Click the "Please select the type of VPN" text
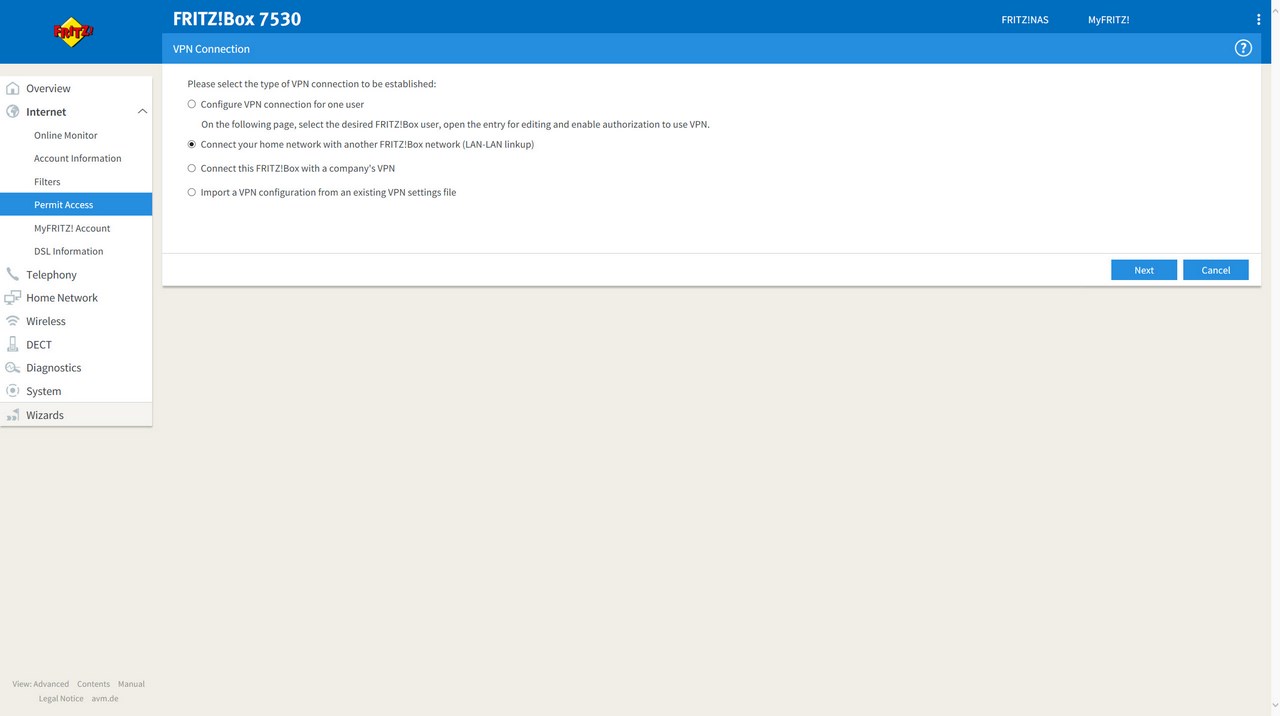 [x=312, y=84]
